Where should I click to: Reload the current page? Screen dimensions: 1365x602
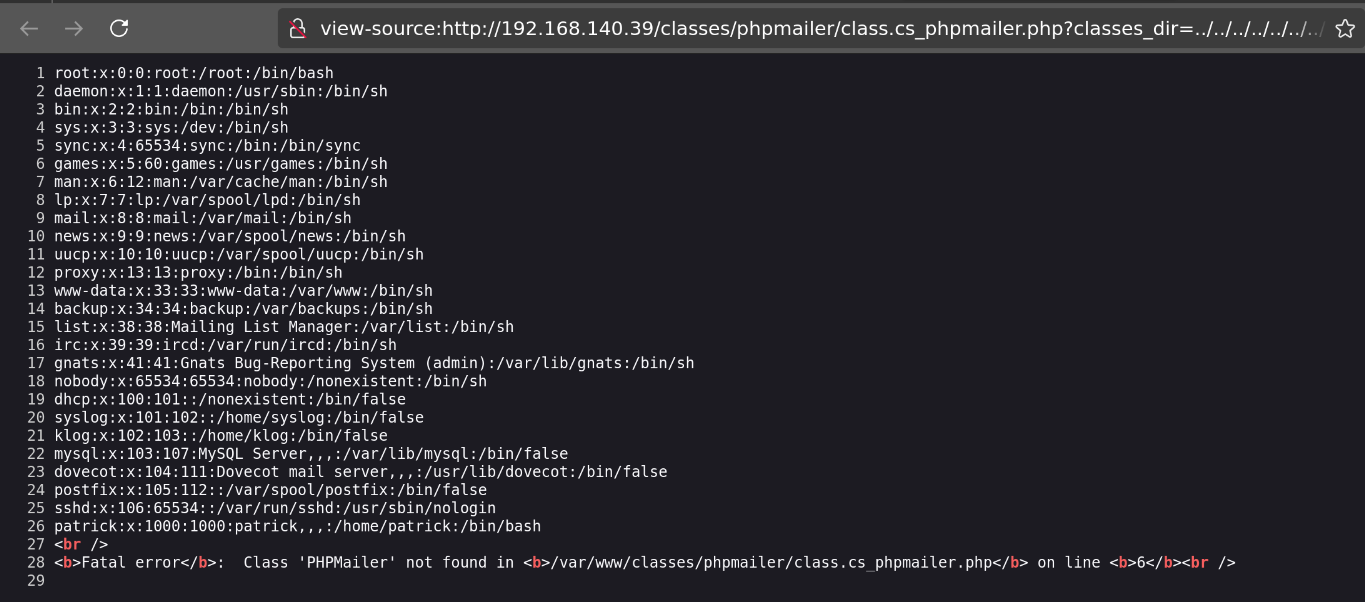(119, 28)
